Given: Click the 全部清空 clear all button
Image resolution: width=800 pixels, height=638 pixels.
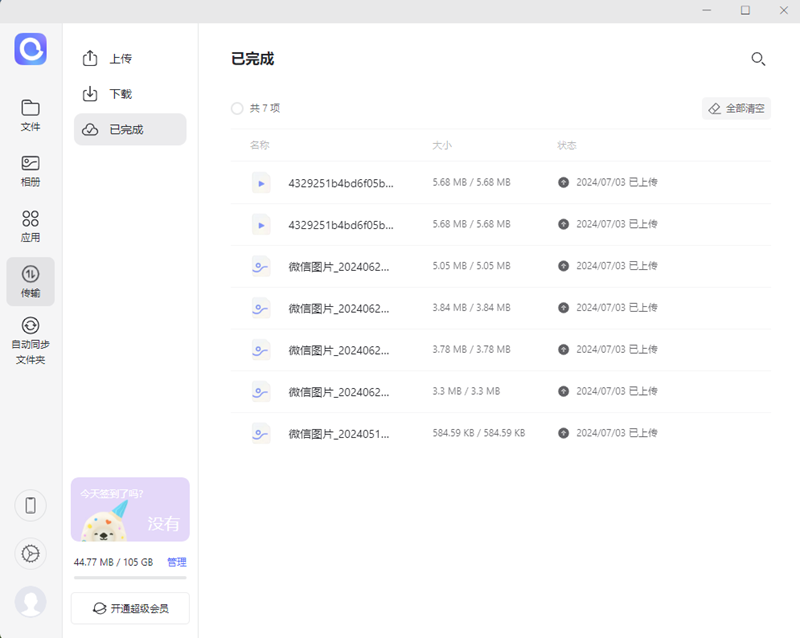Looking at the screenshot, I should click(x=736, y=108).
